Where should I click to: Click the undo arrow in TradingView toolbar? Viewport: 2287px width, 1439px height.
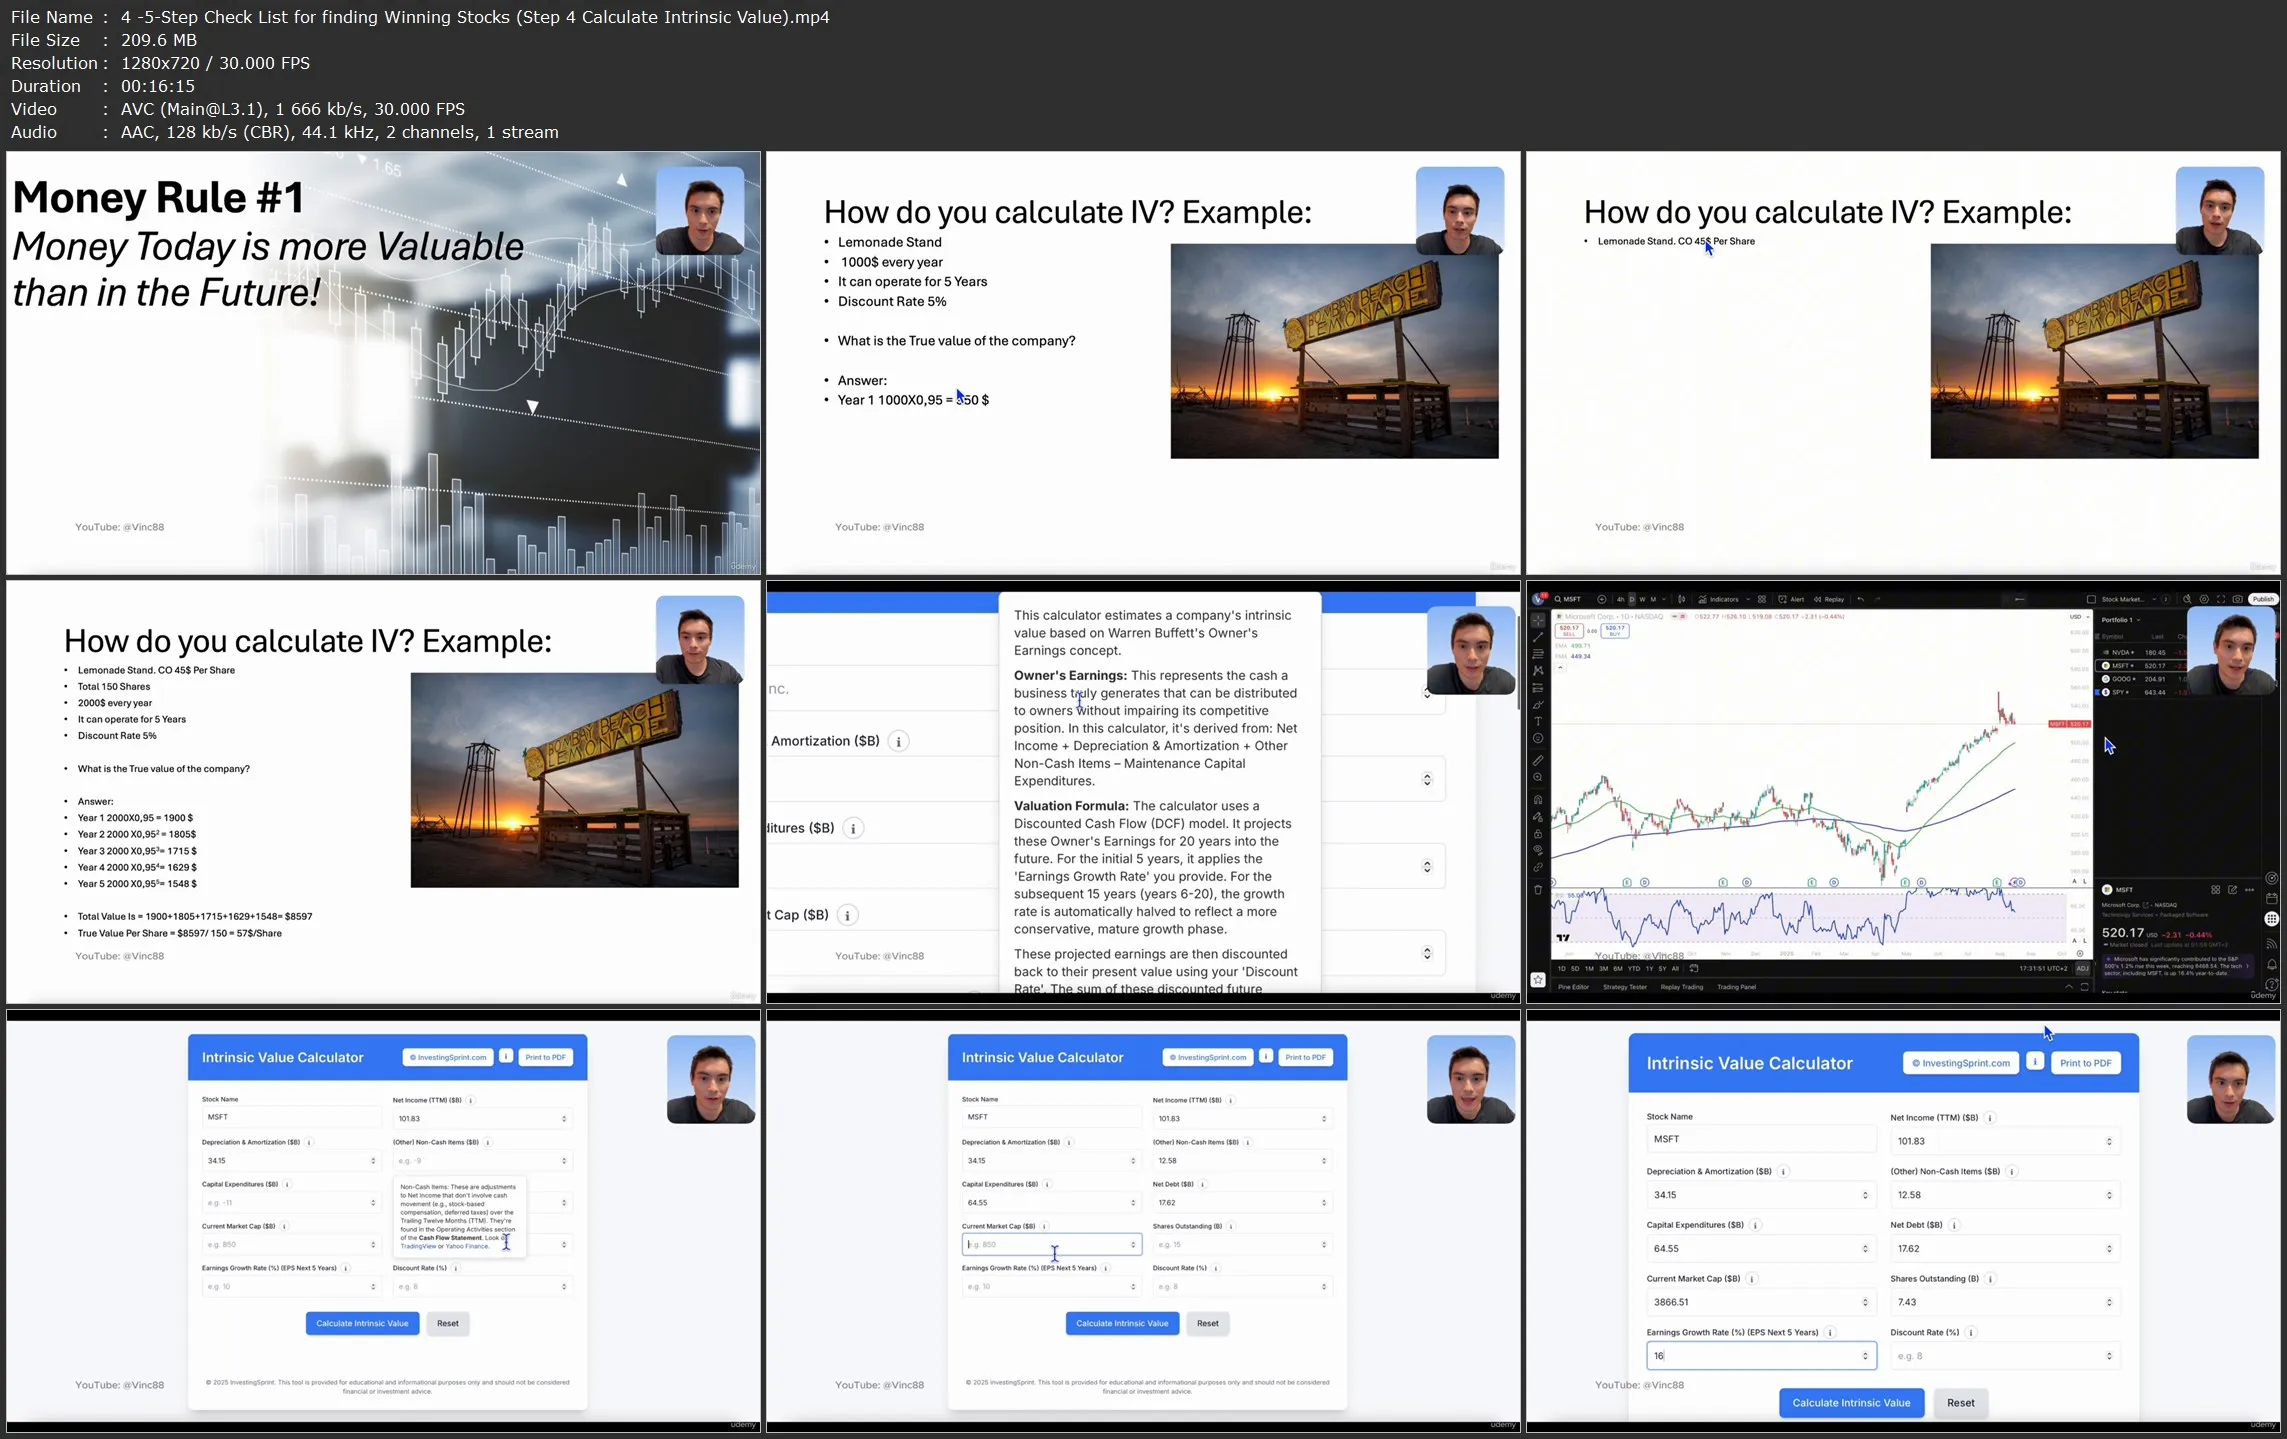point(1860,599)
